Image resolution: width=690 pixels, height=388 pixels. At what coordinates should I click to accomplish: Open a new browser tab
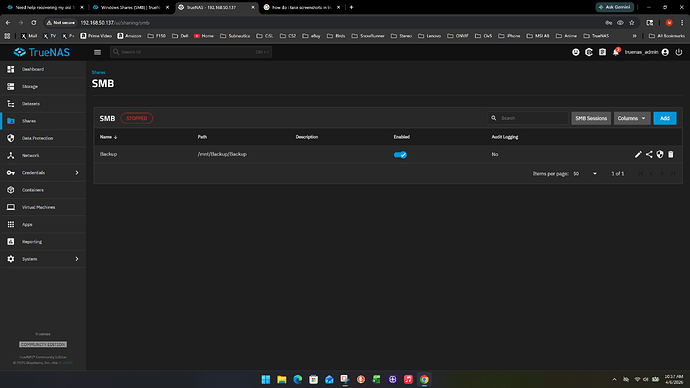tap(351, 7)
